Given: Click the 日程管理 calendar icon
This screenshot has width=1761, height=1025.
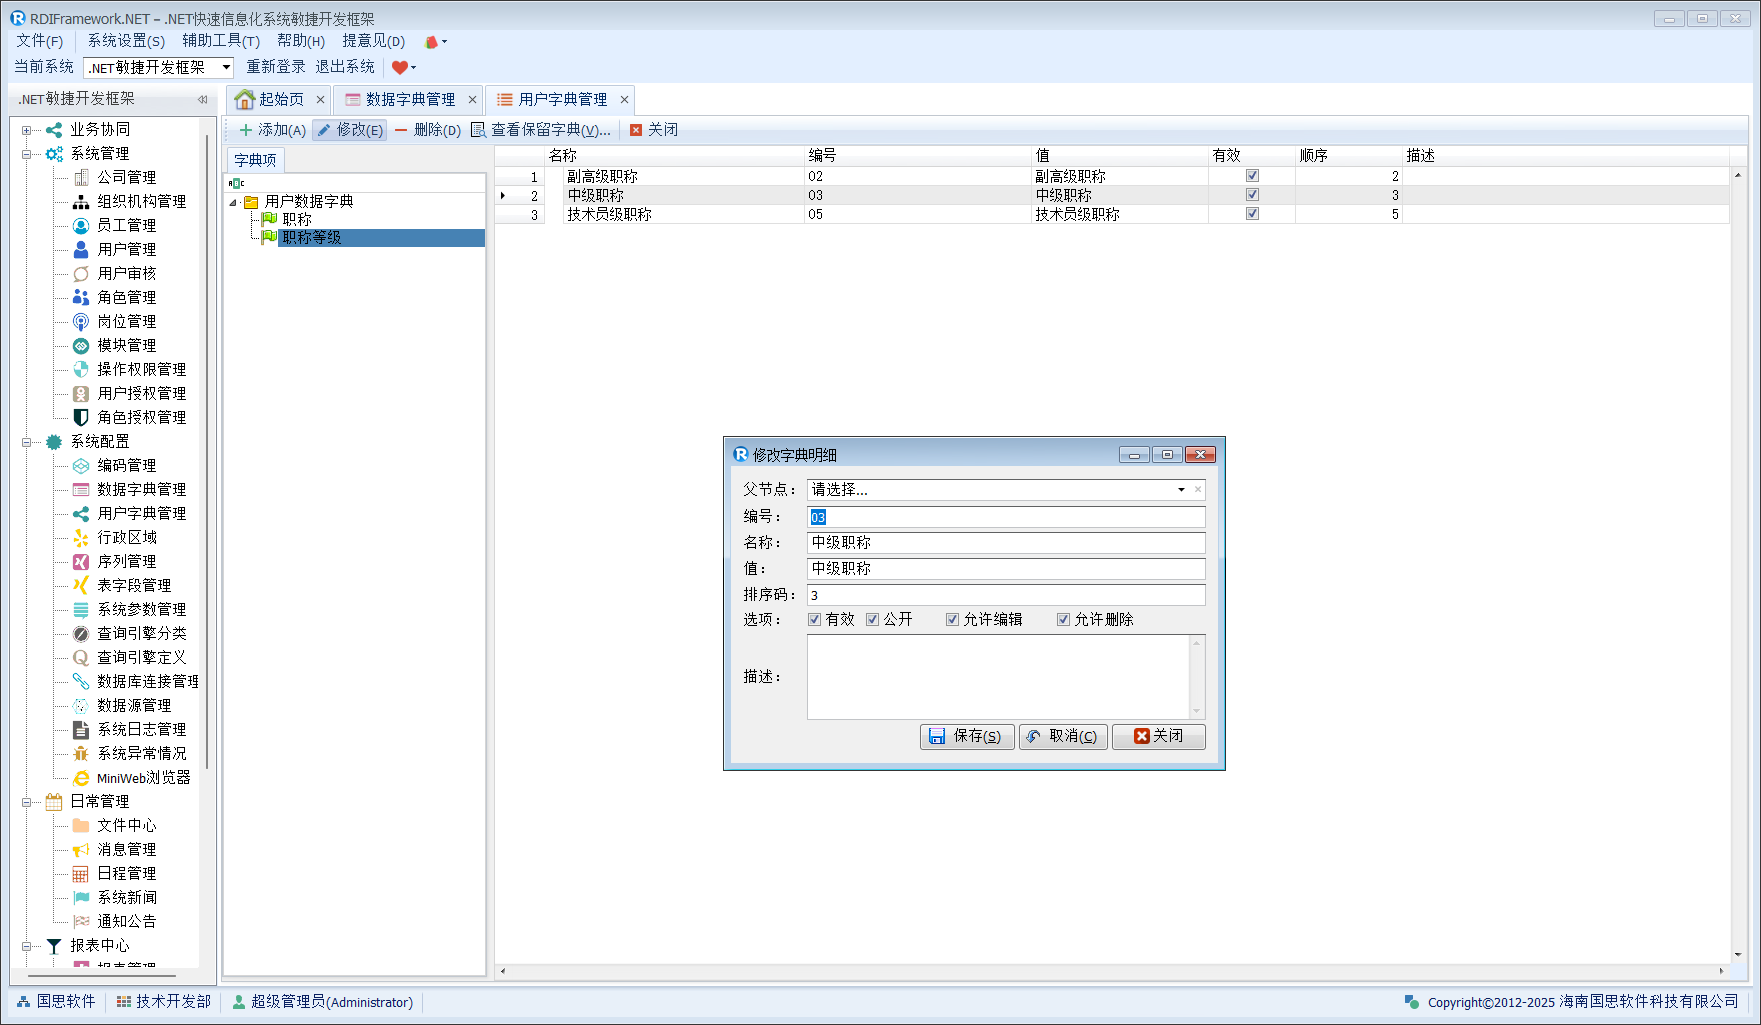Looking at the screenshot, I should 81,873.
